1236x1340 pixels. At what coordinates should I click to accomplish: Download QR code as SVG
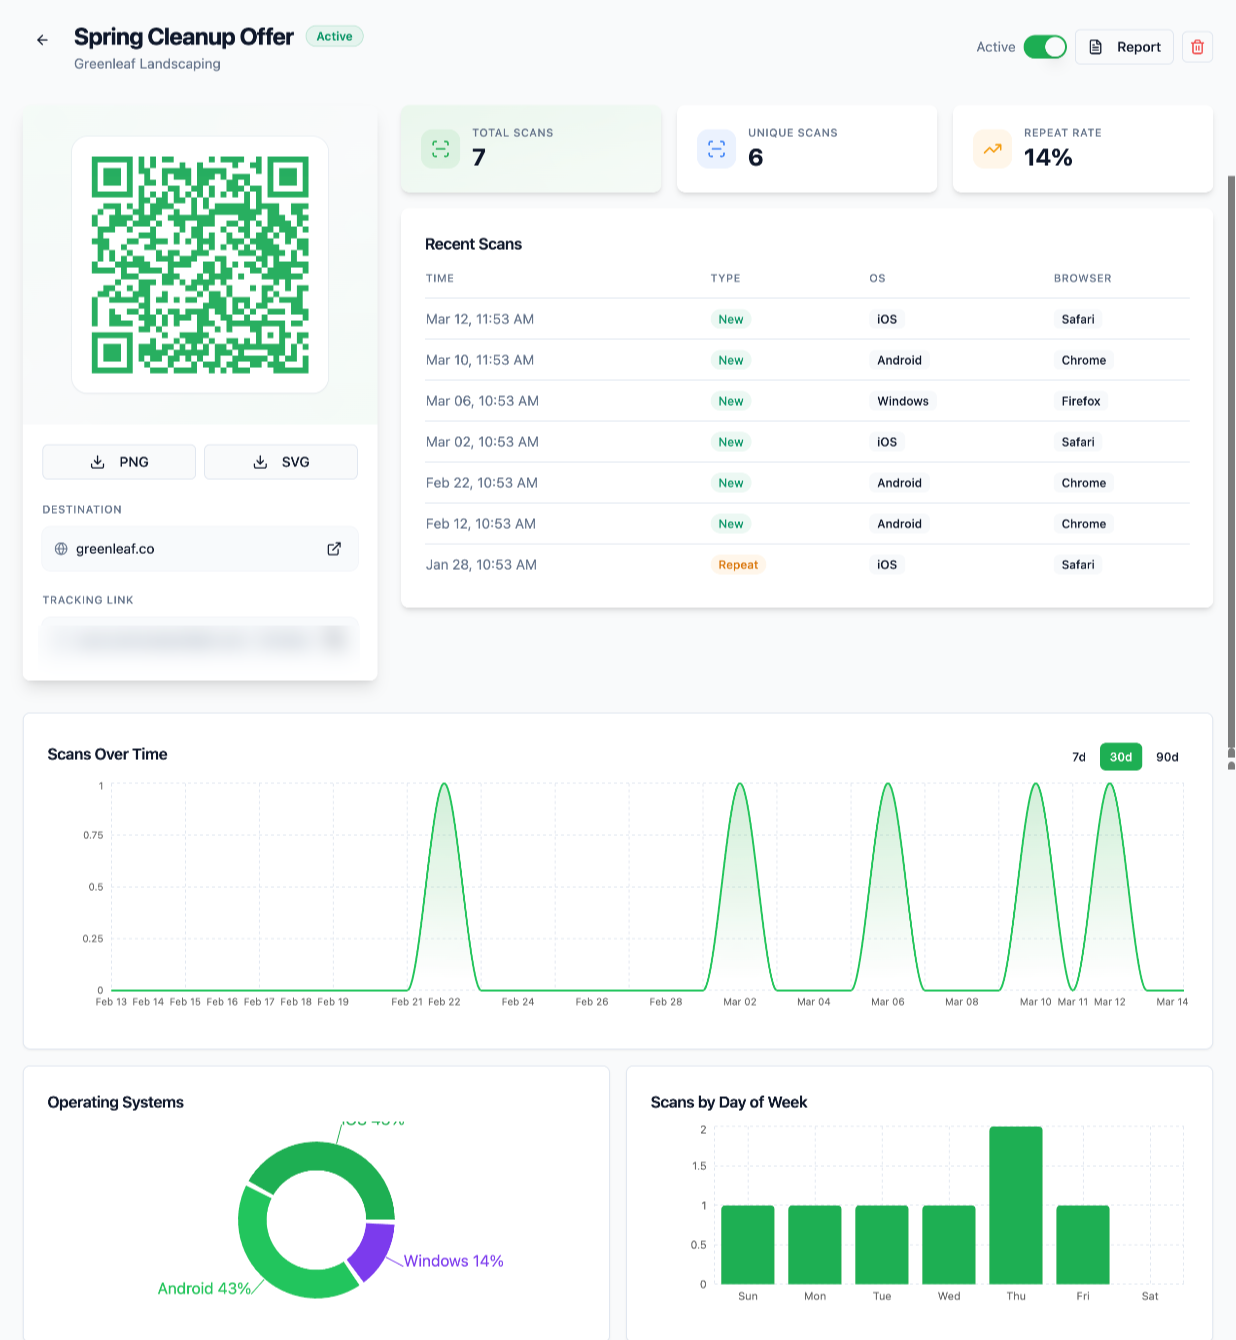281,462
